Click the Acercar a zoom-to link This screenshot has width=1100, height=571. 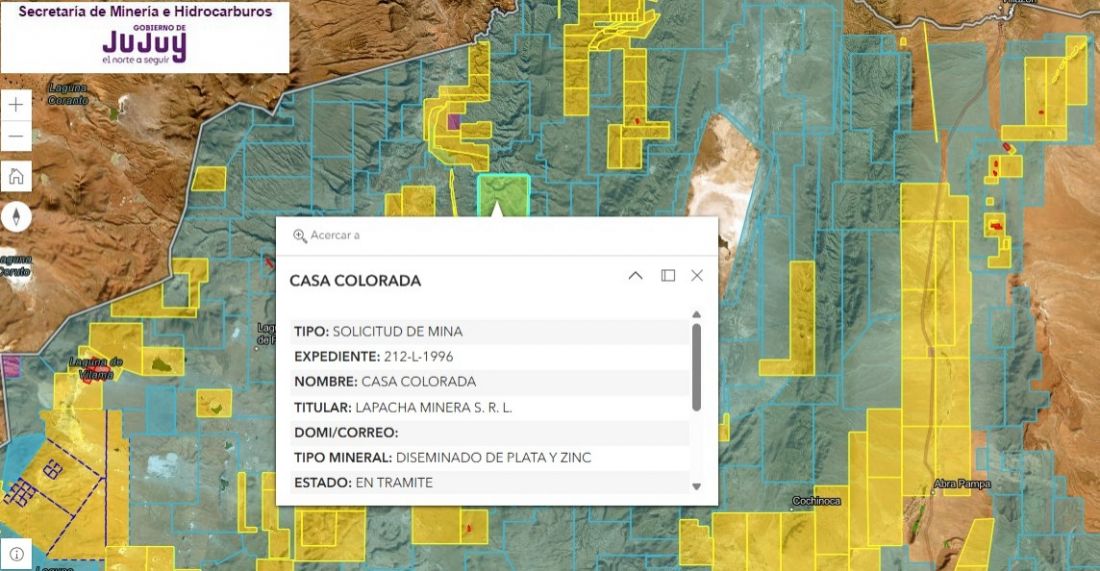(x=334, y=236)
